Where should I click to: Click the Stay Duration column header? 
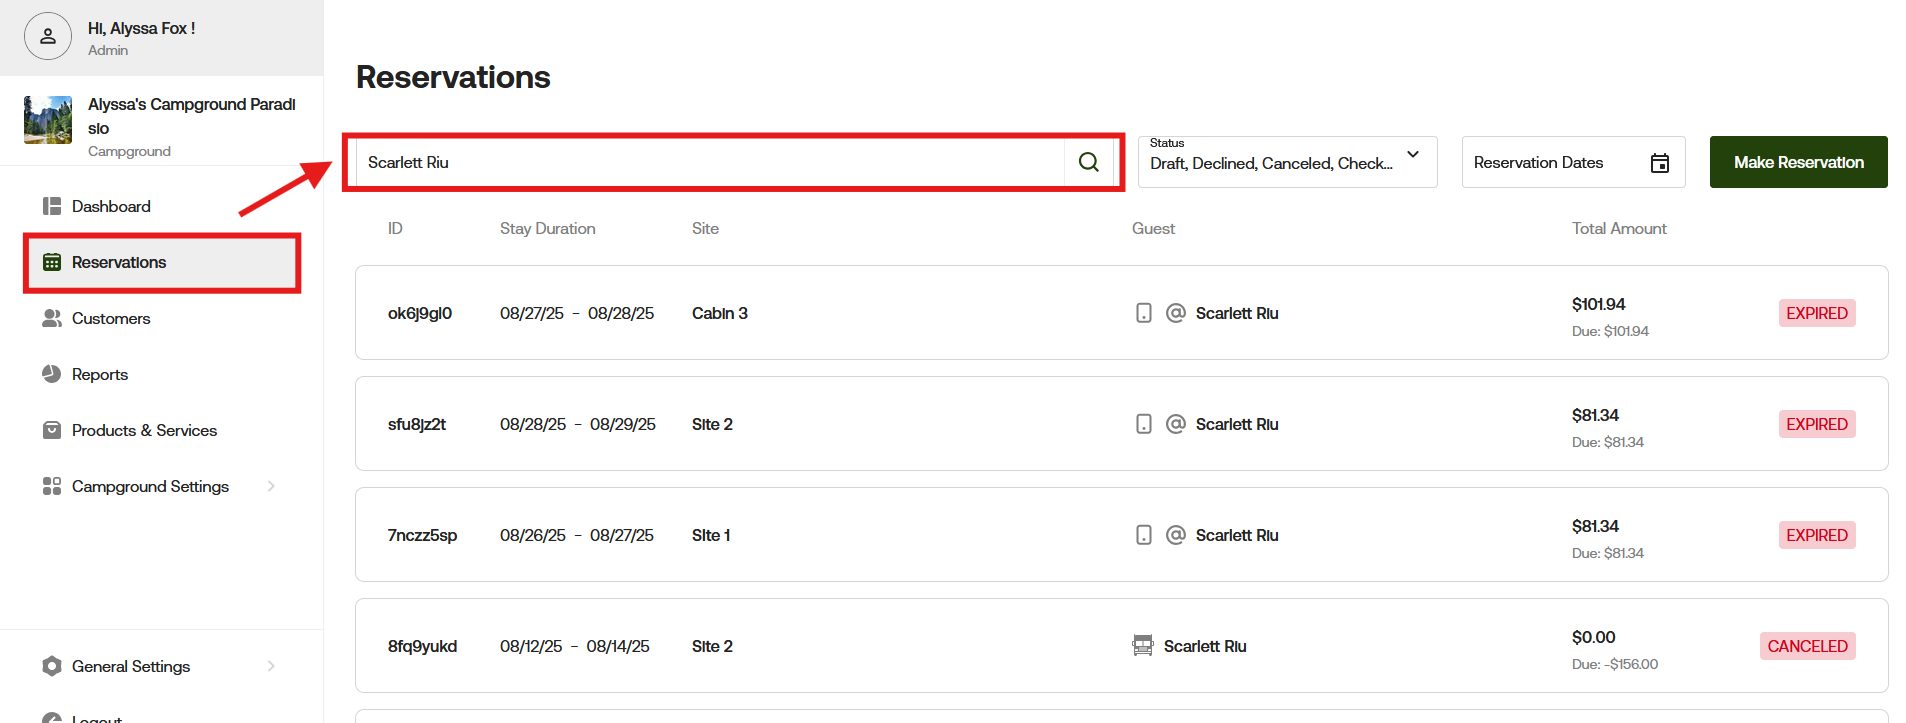click(548, 228)
